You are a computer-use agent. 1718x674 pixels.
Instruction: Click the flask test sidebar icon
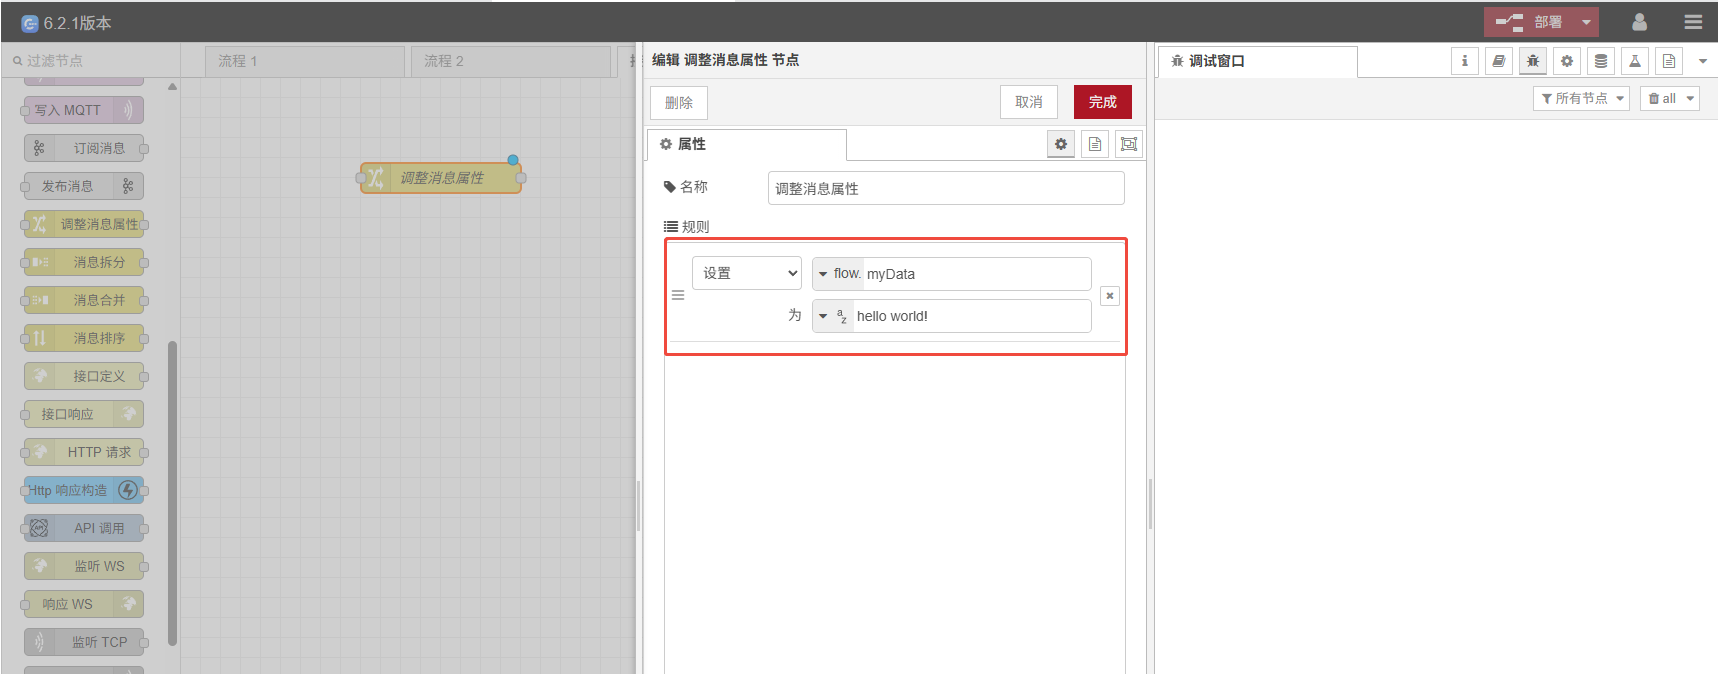pyautogui.click(x=1635, y=61)
